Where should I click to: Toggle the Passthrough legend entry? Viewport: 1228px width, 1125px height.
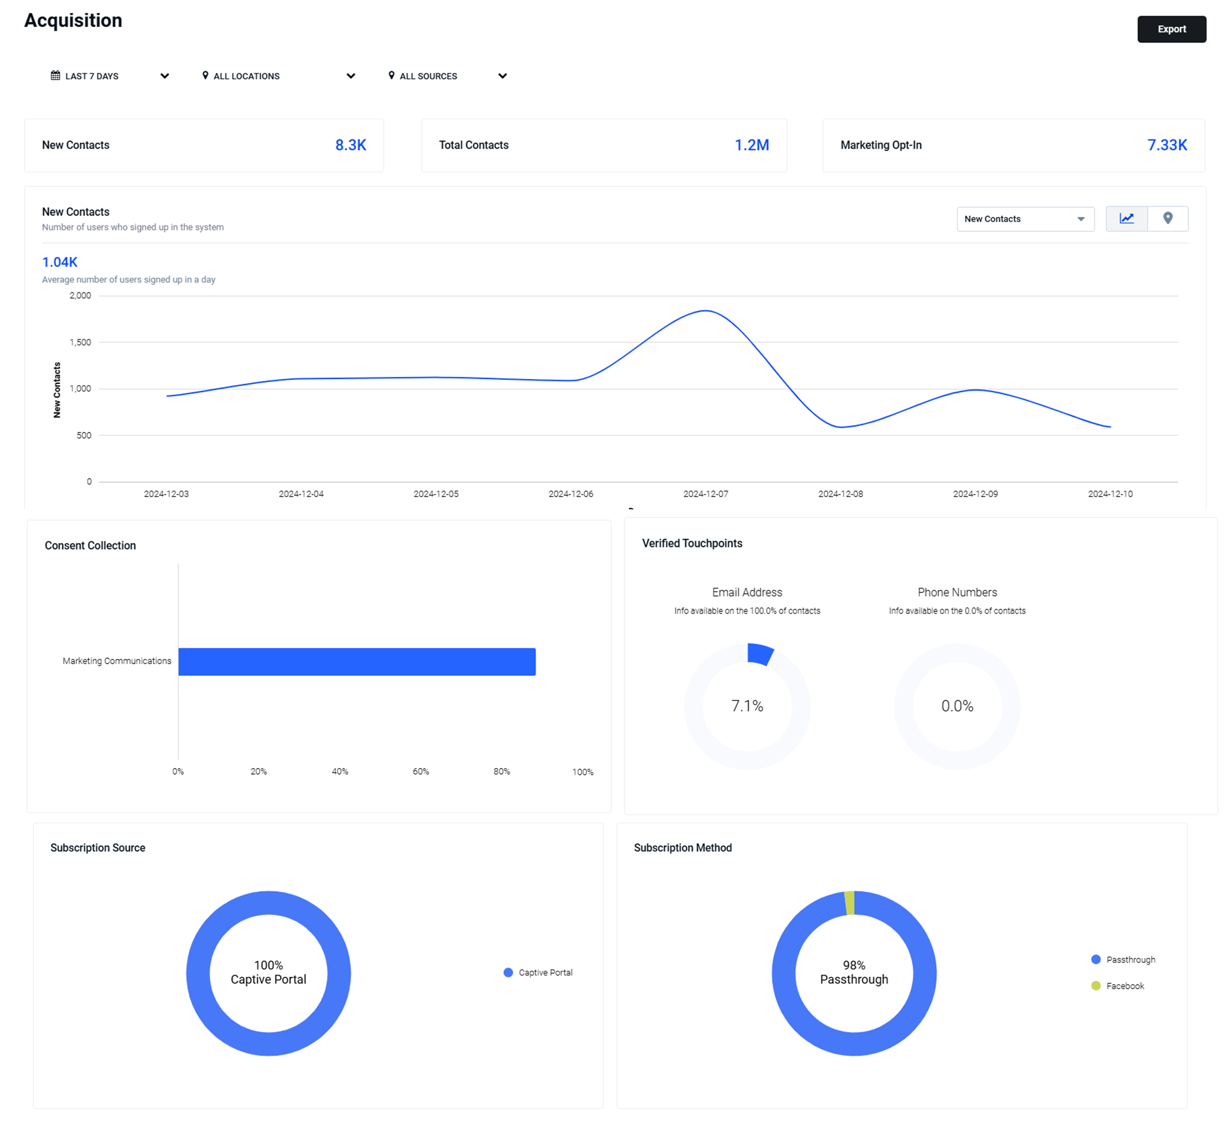coord(1123,959)
